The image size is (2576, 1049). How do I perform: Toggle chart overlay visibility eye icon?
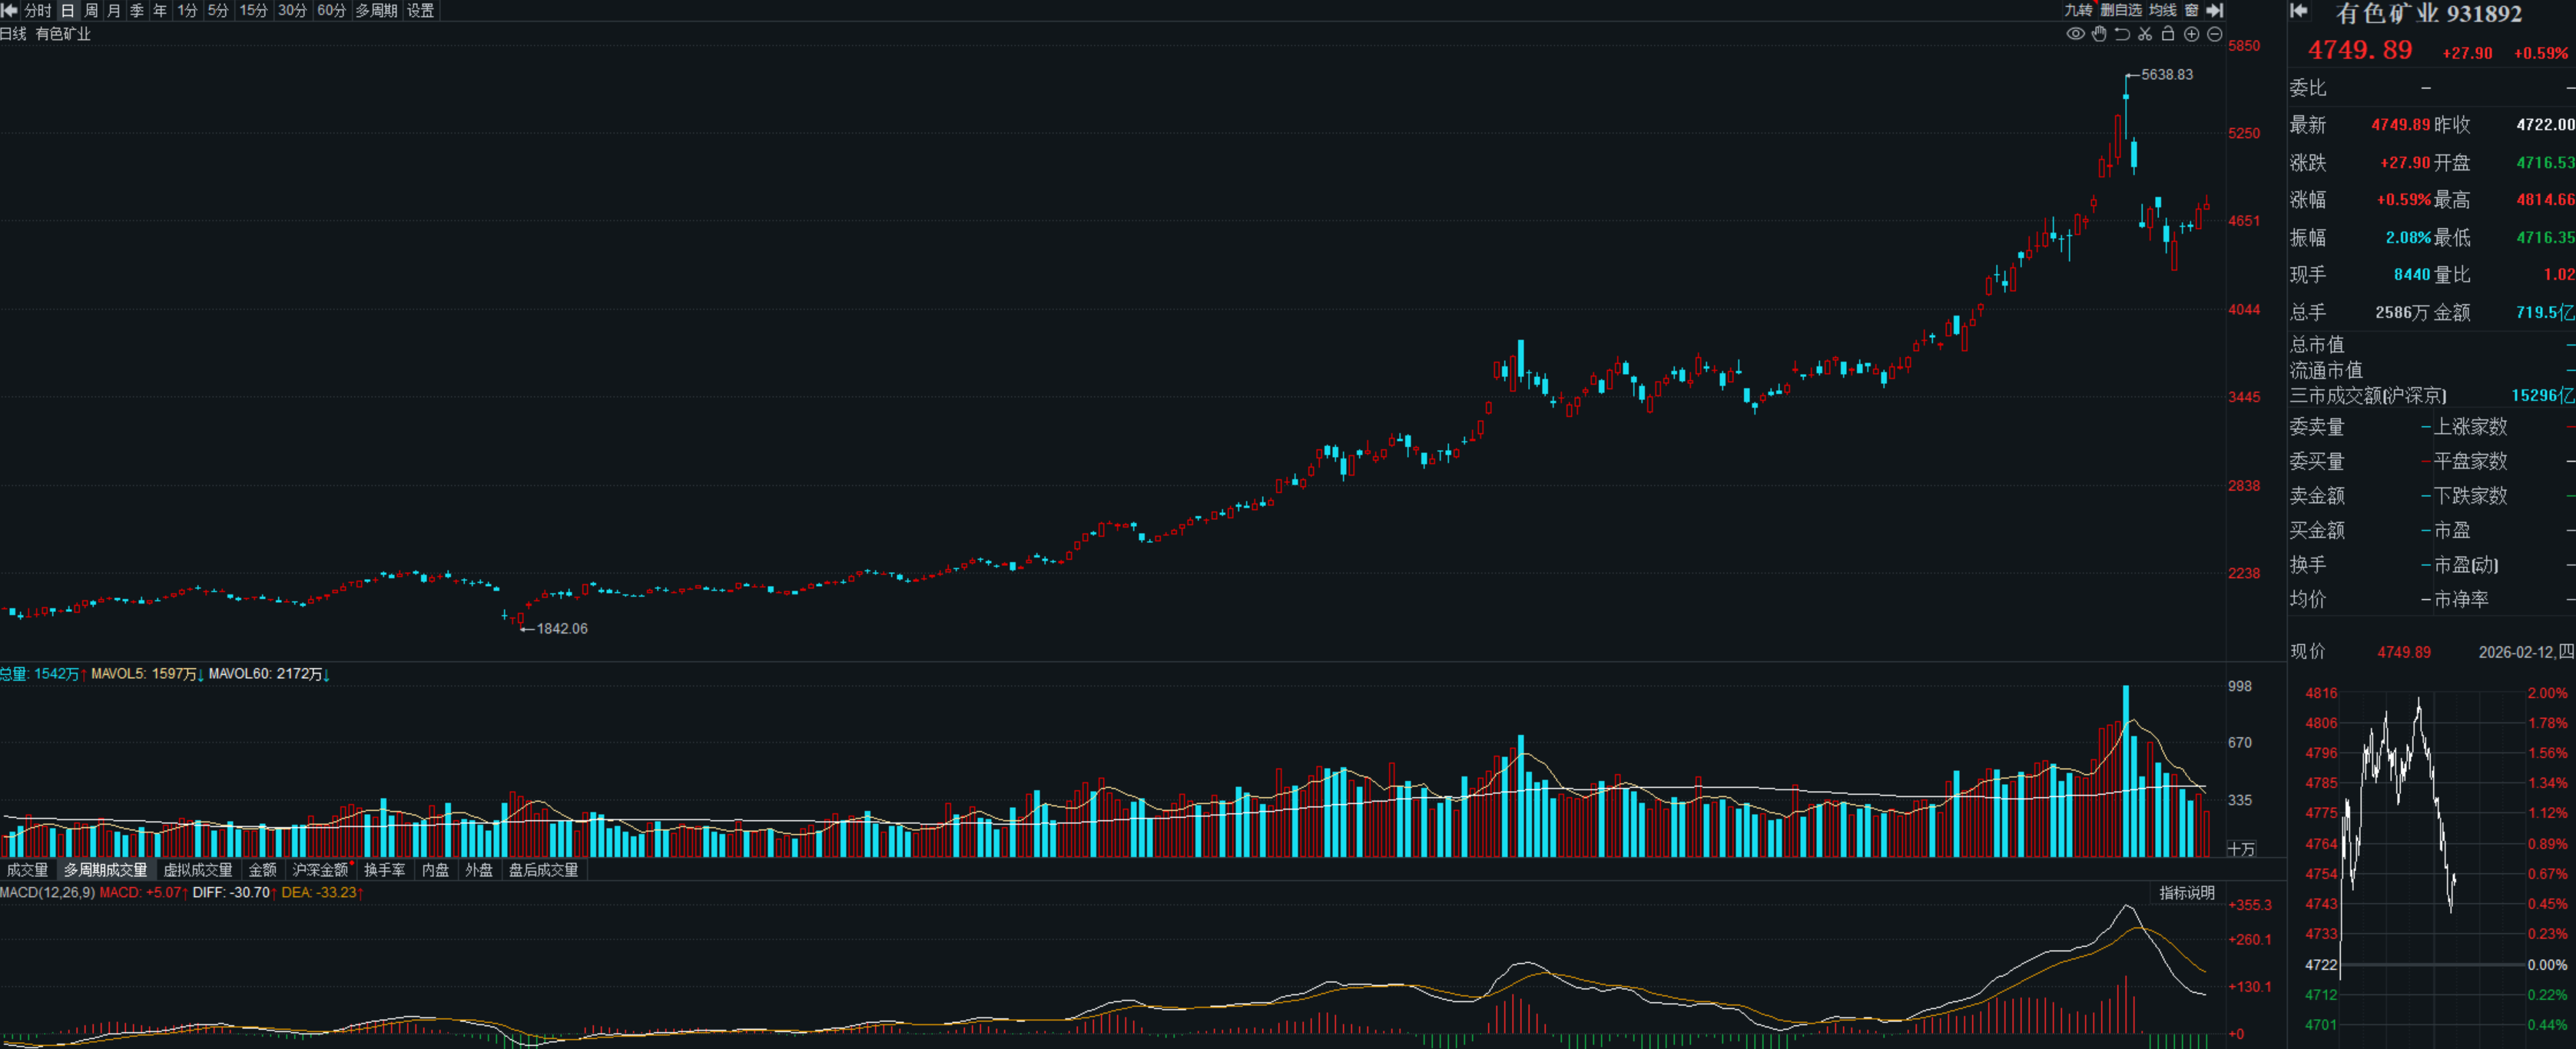tap(2075, 34)
